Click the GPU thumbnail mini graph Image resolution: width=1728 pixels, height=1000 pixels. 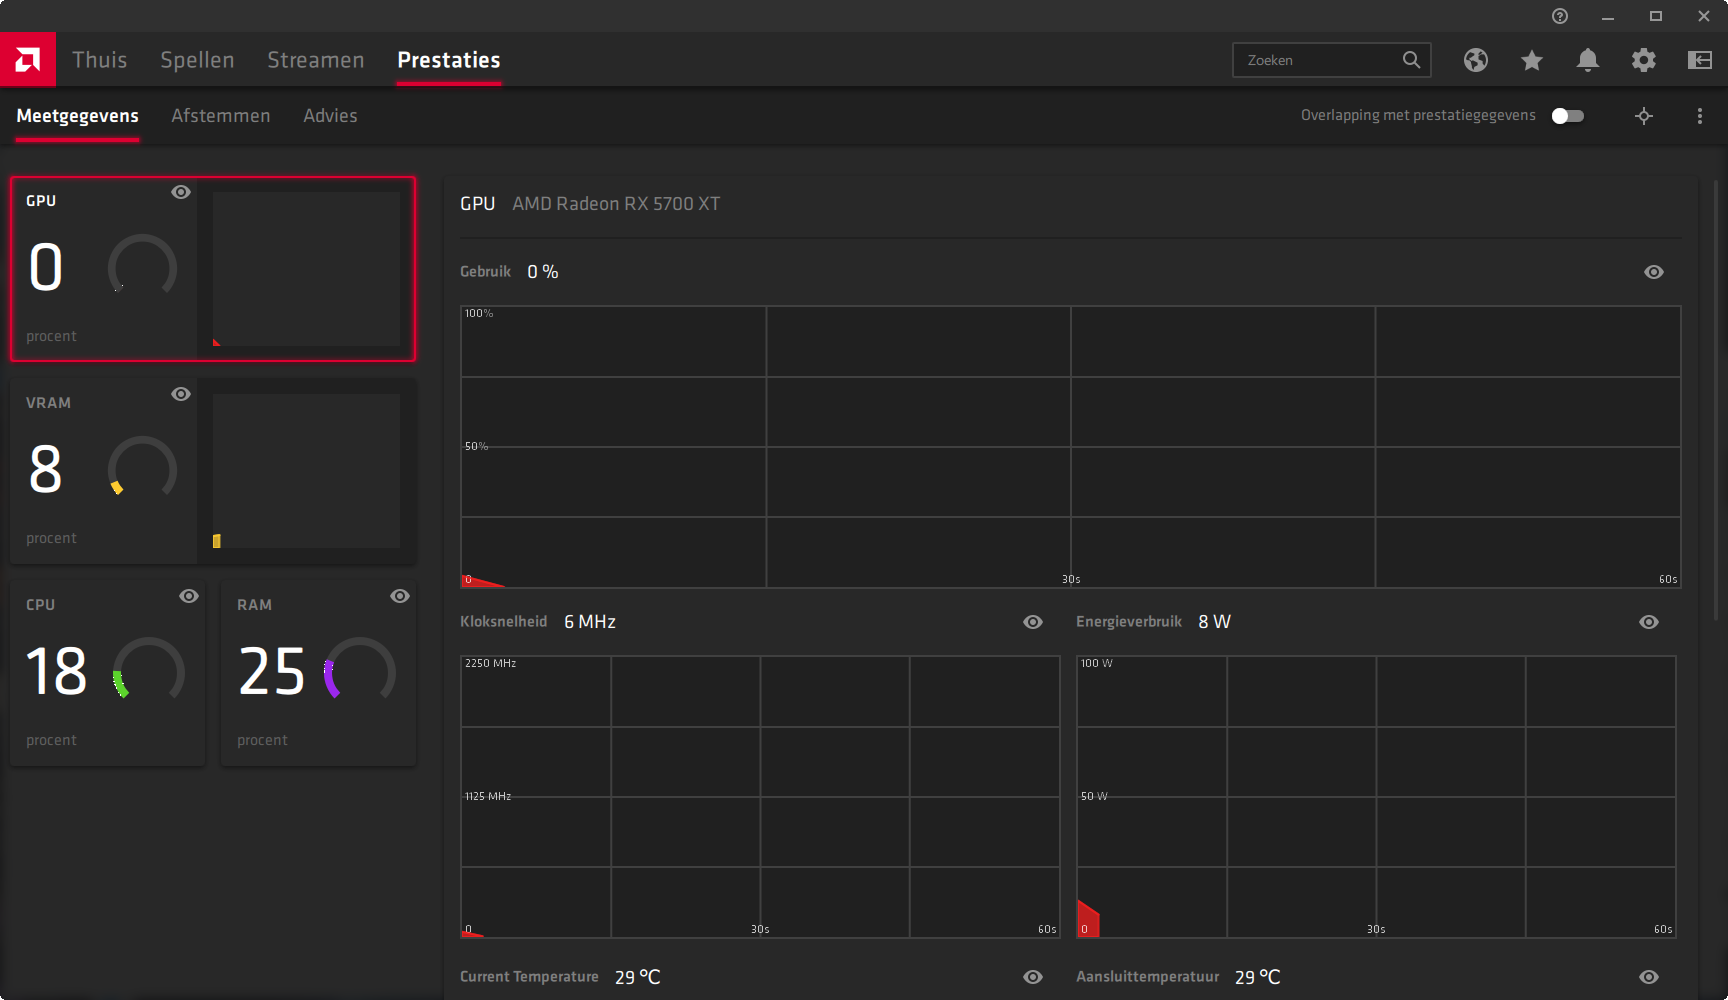306,269
